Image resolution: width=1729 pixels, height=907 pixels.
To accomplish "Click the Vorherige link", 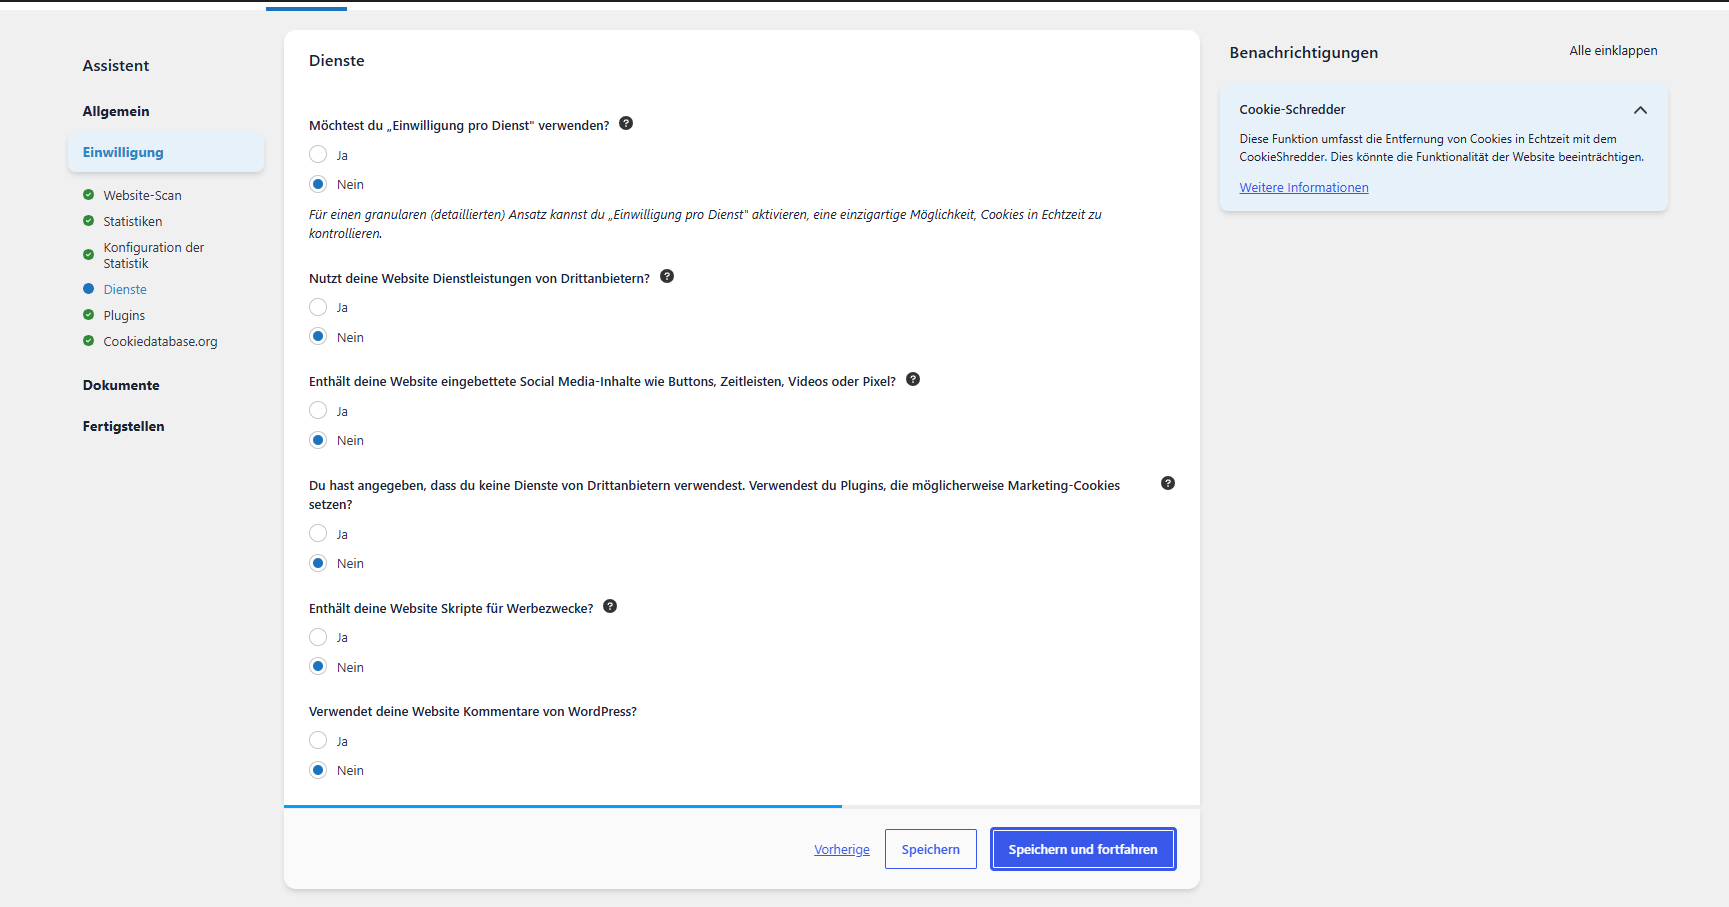I will [842, 849].
